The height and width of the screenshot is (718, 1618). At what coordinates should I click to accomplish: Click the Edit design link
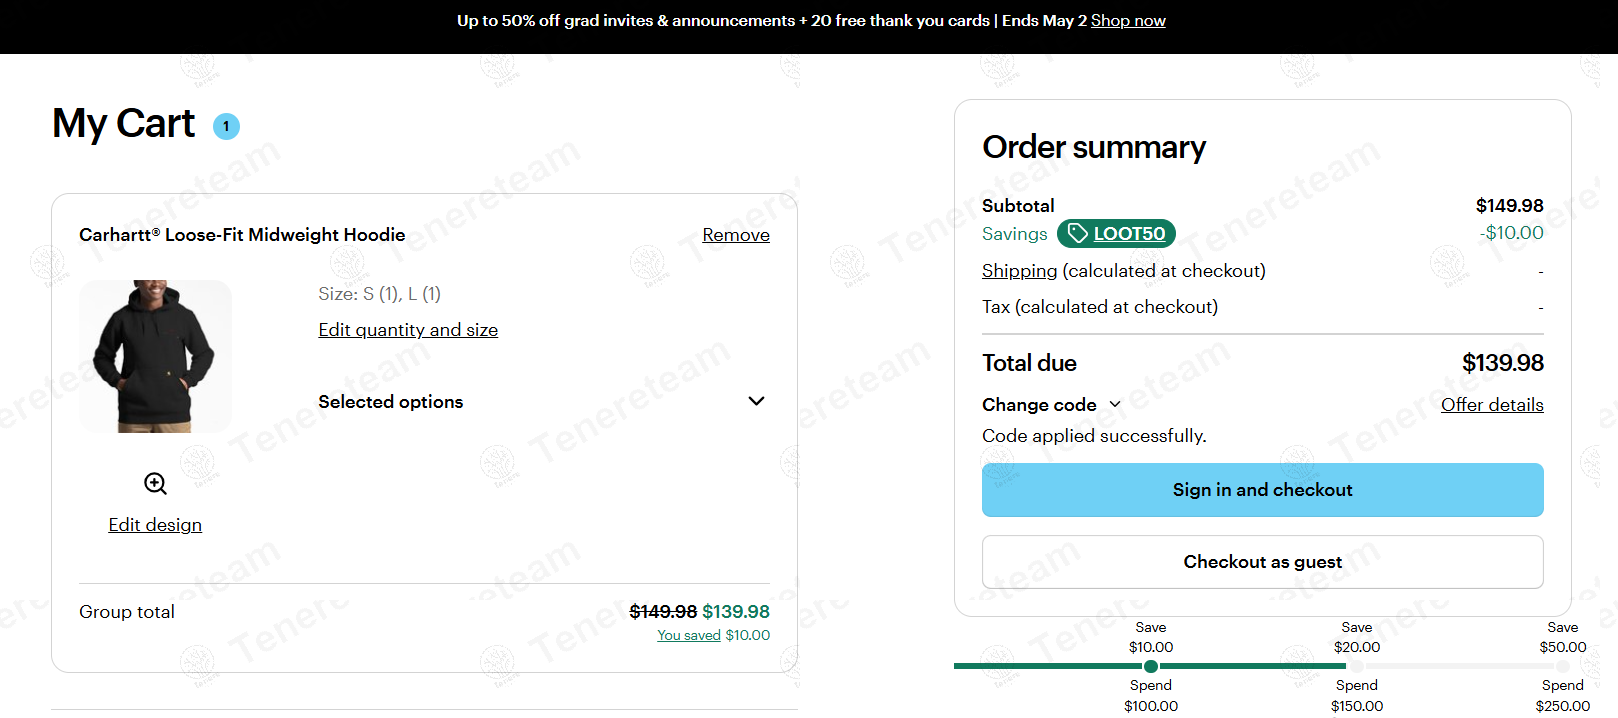155,525
